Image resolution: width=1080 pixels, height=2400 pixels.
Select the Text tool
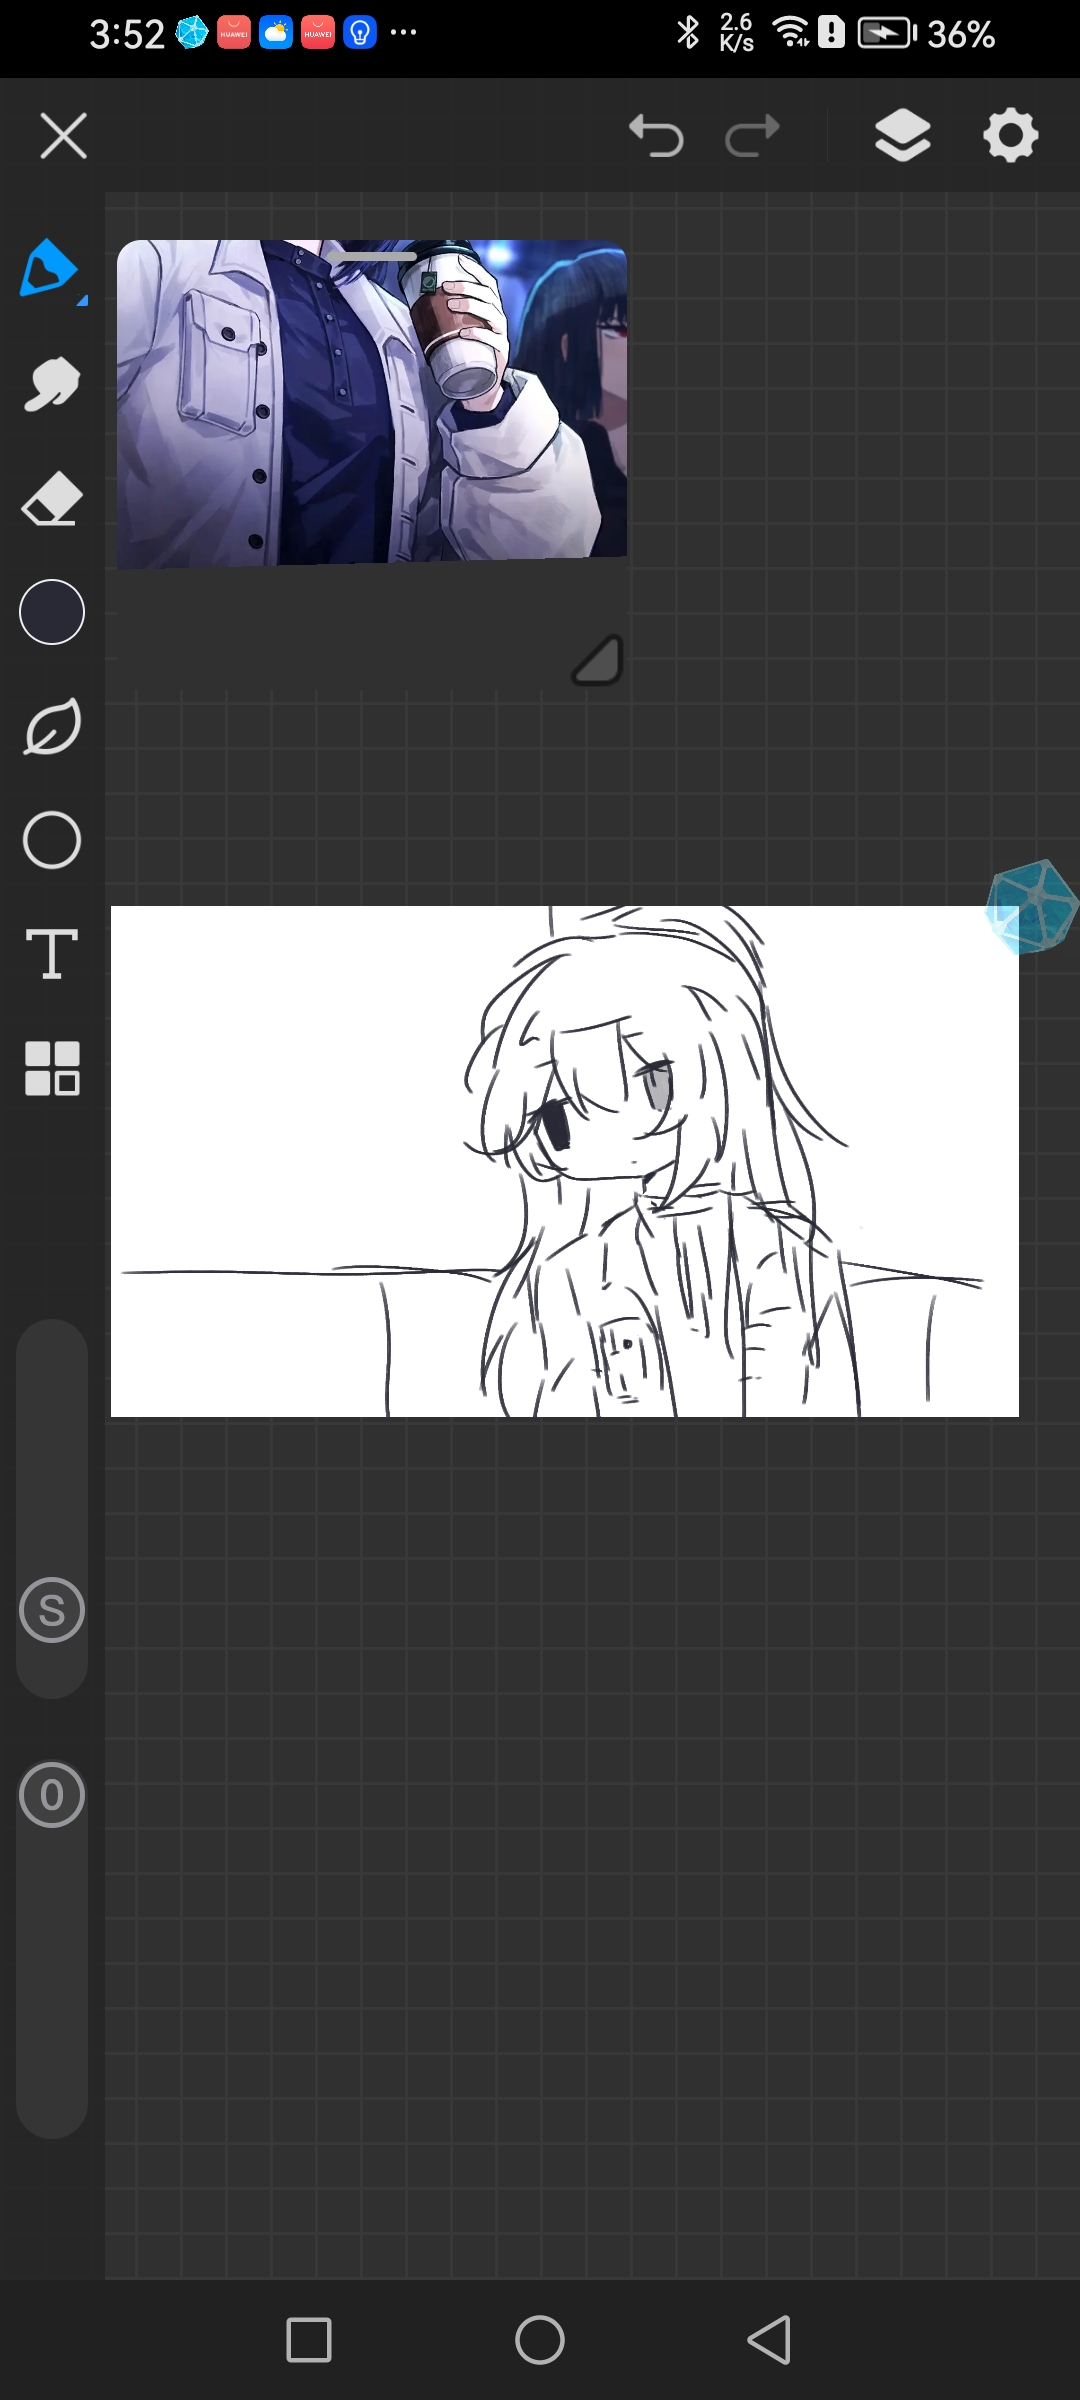52,954
